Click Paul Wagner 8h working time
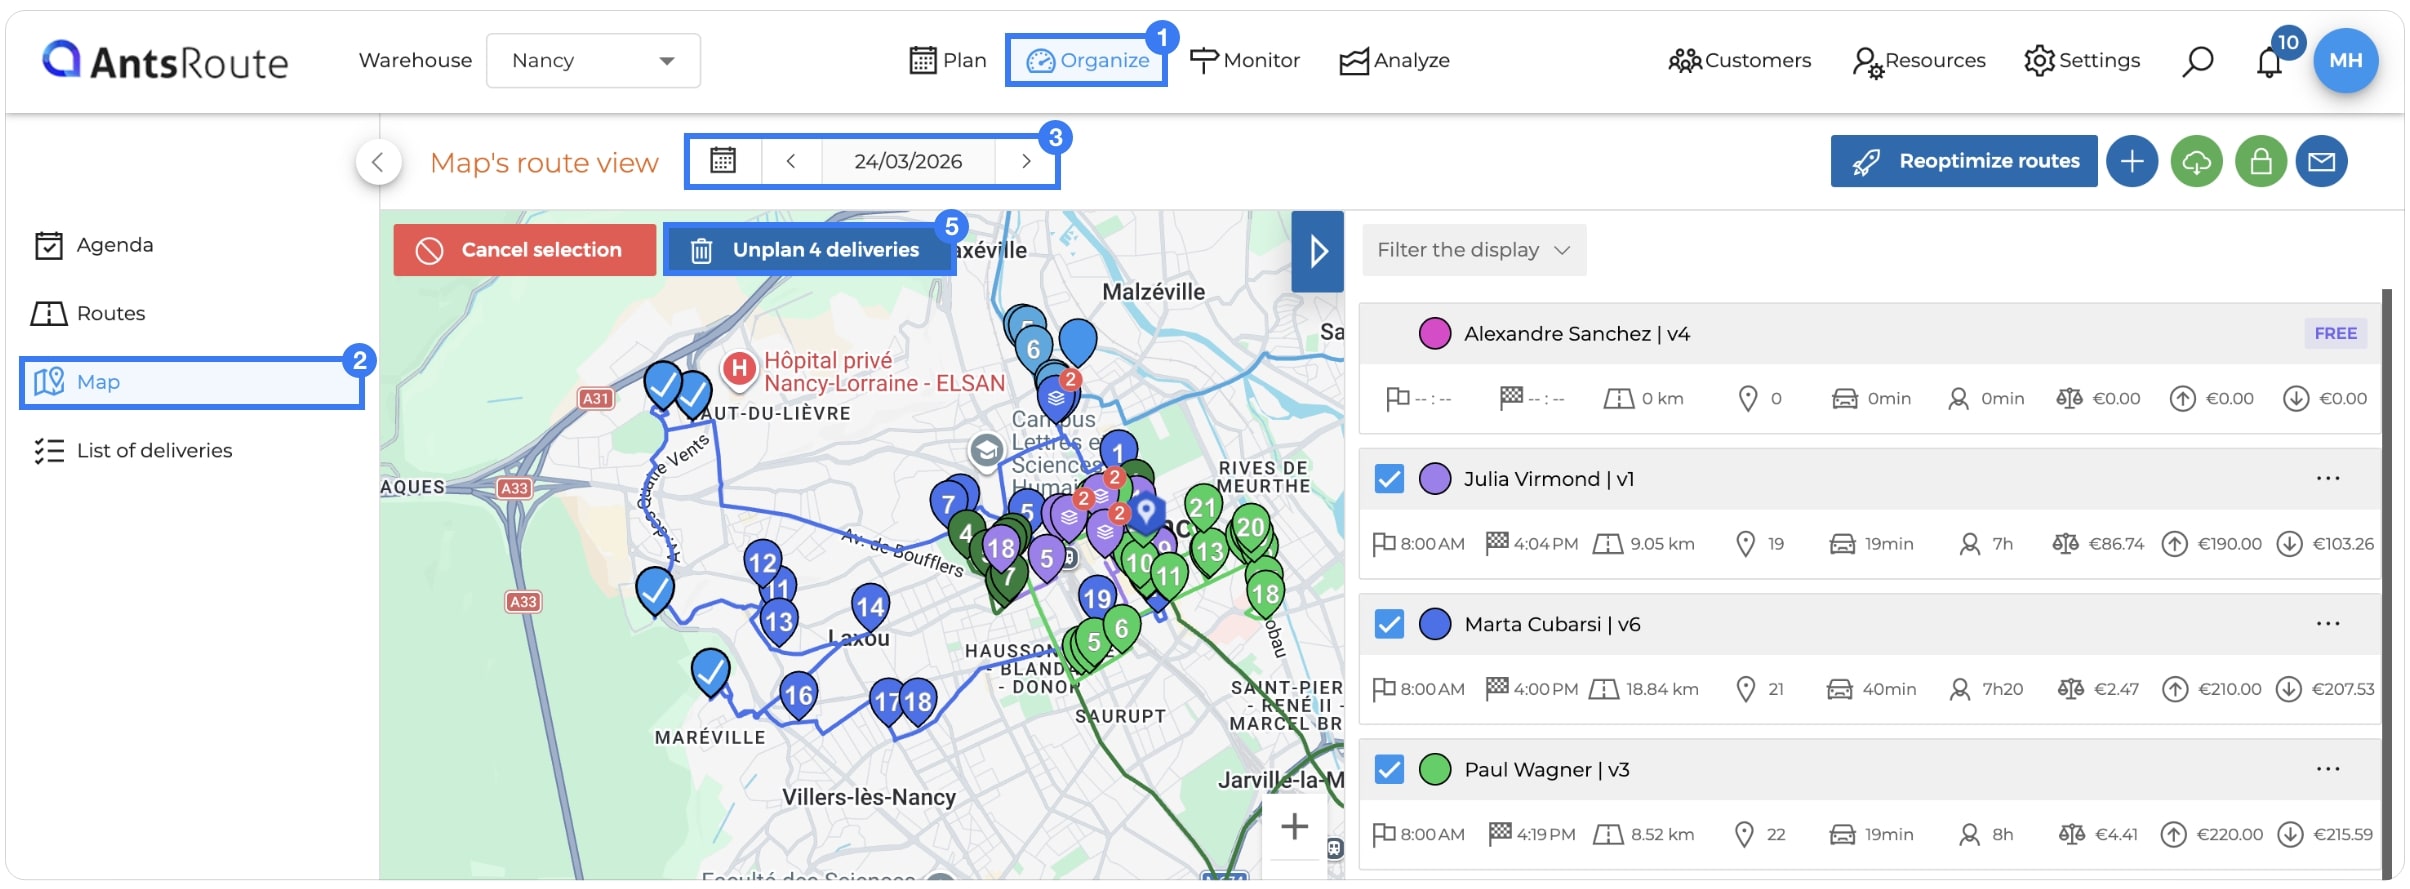Image resolution: width=2410 pixels, height=889 pixels. (x=2002, y=834)
